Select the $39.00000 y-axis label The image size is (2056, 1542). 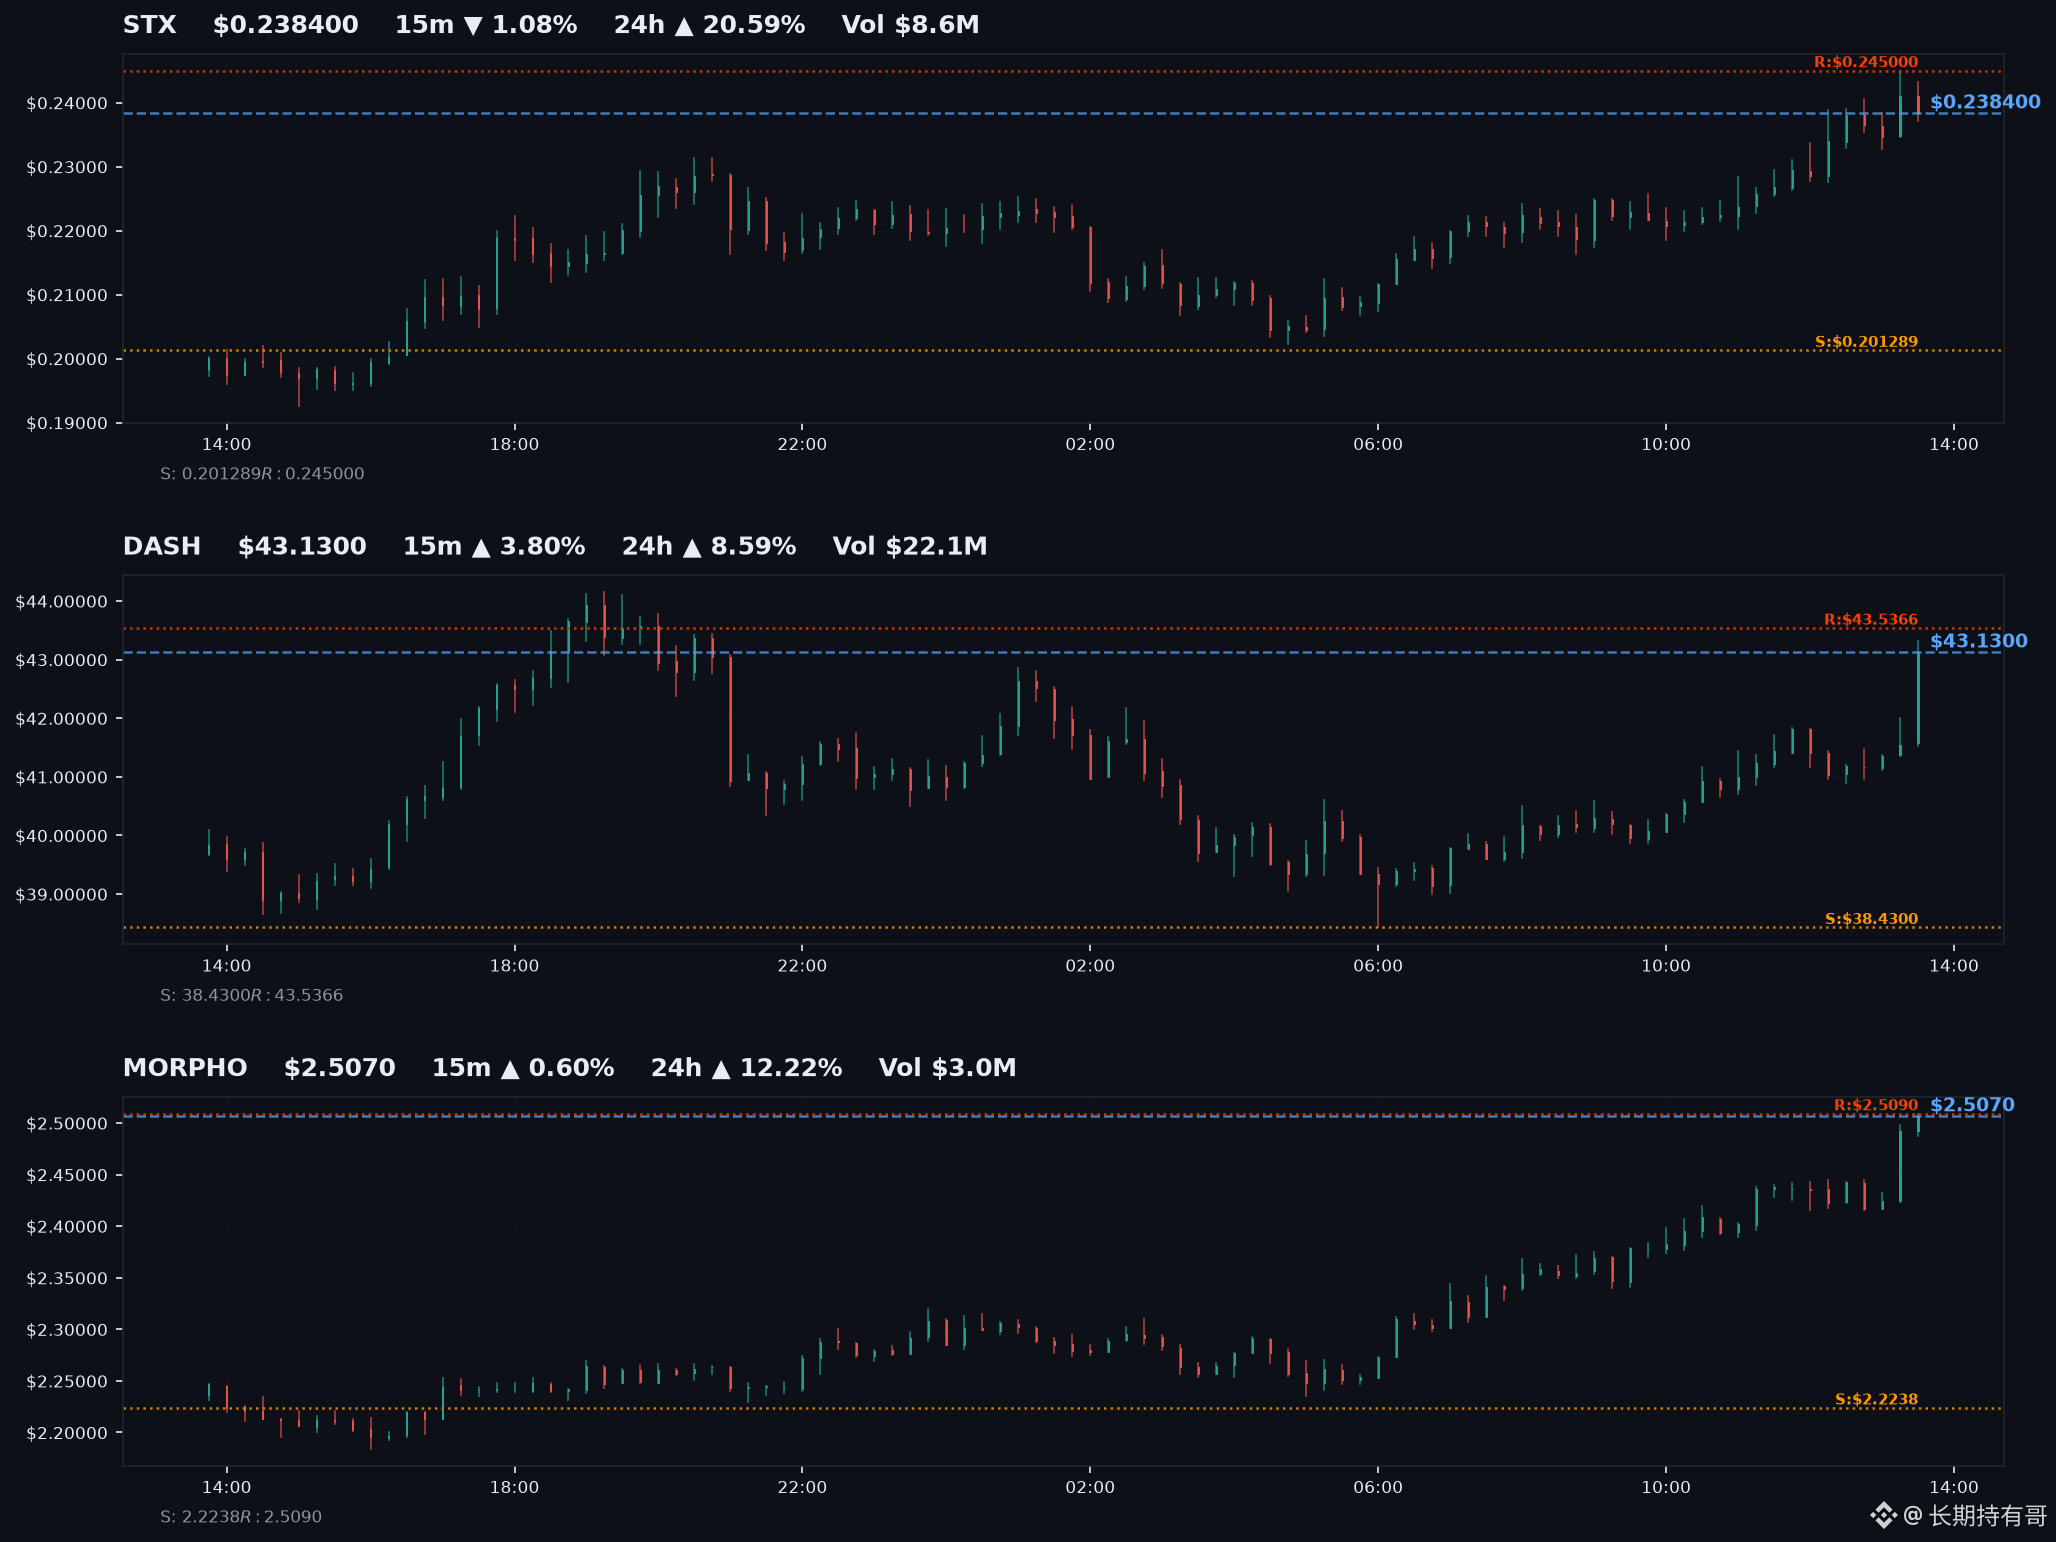[62, 895]
